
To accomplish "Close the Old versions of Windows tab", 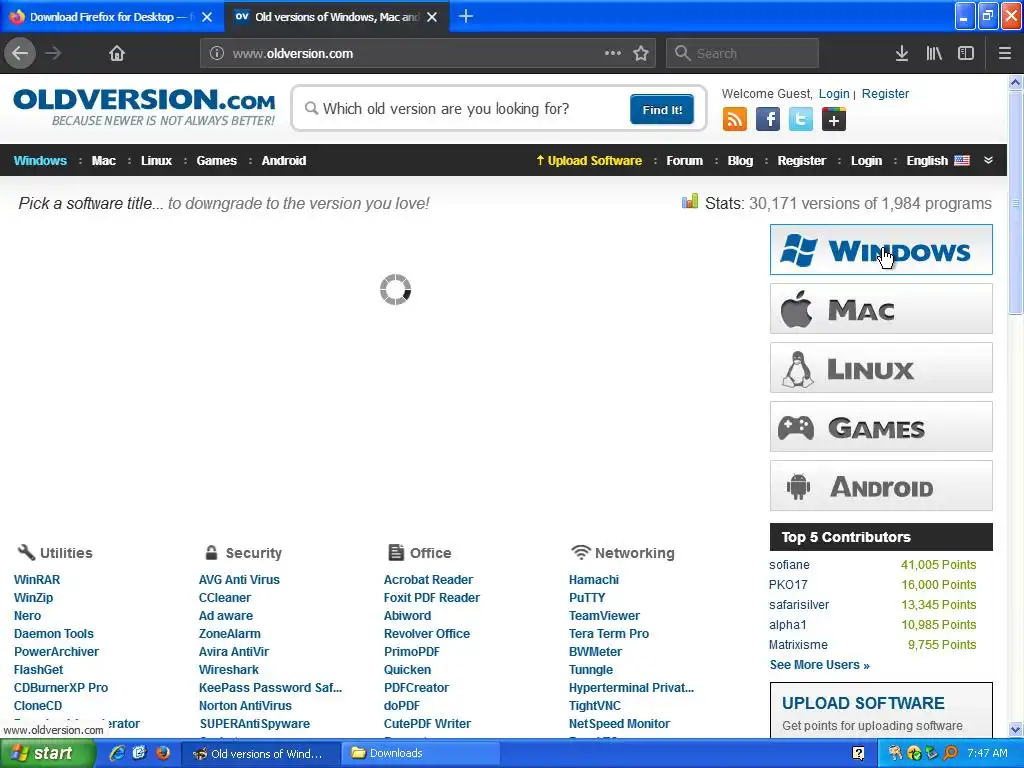I will 432,17.
